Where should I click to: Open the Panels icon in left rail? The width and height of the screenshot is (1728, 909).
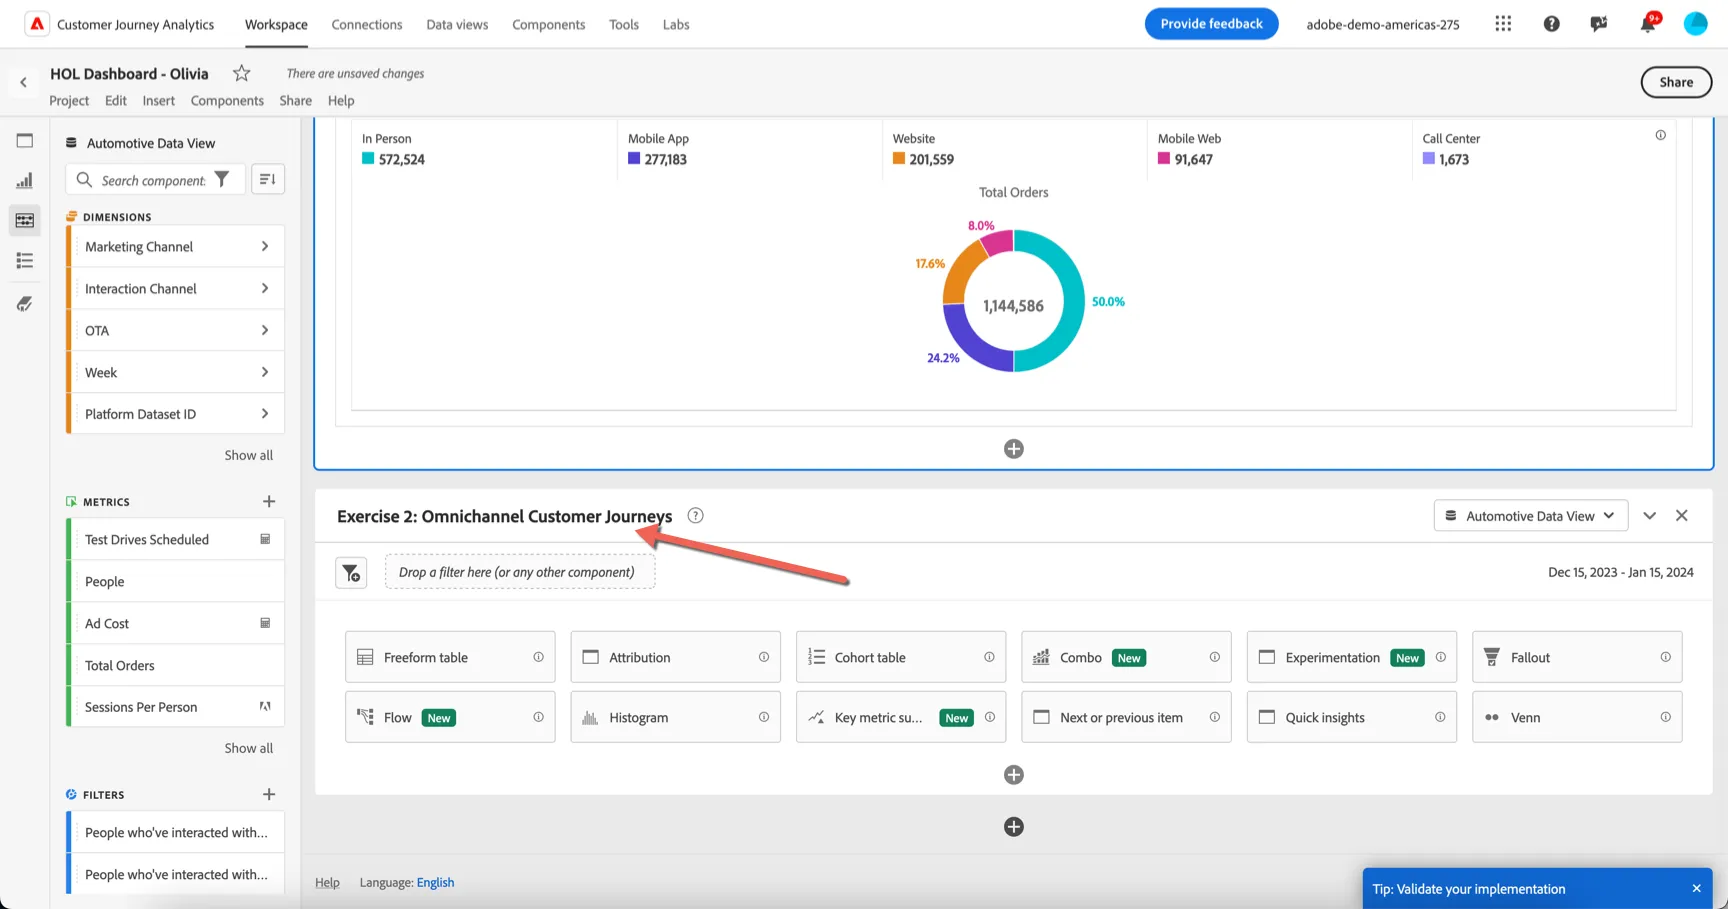pos(25,141)
